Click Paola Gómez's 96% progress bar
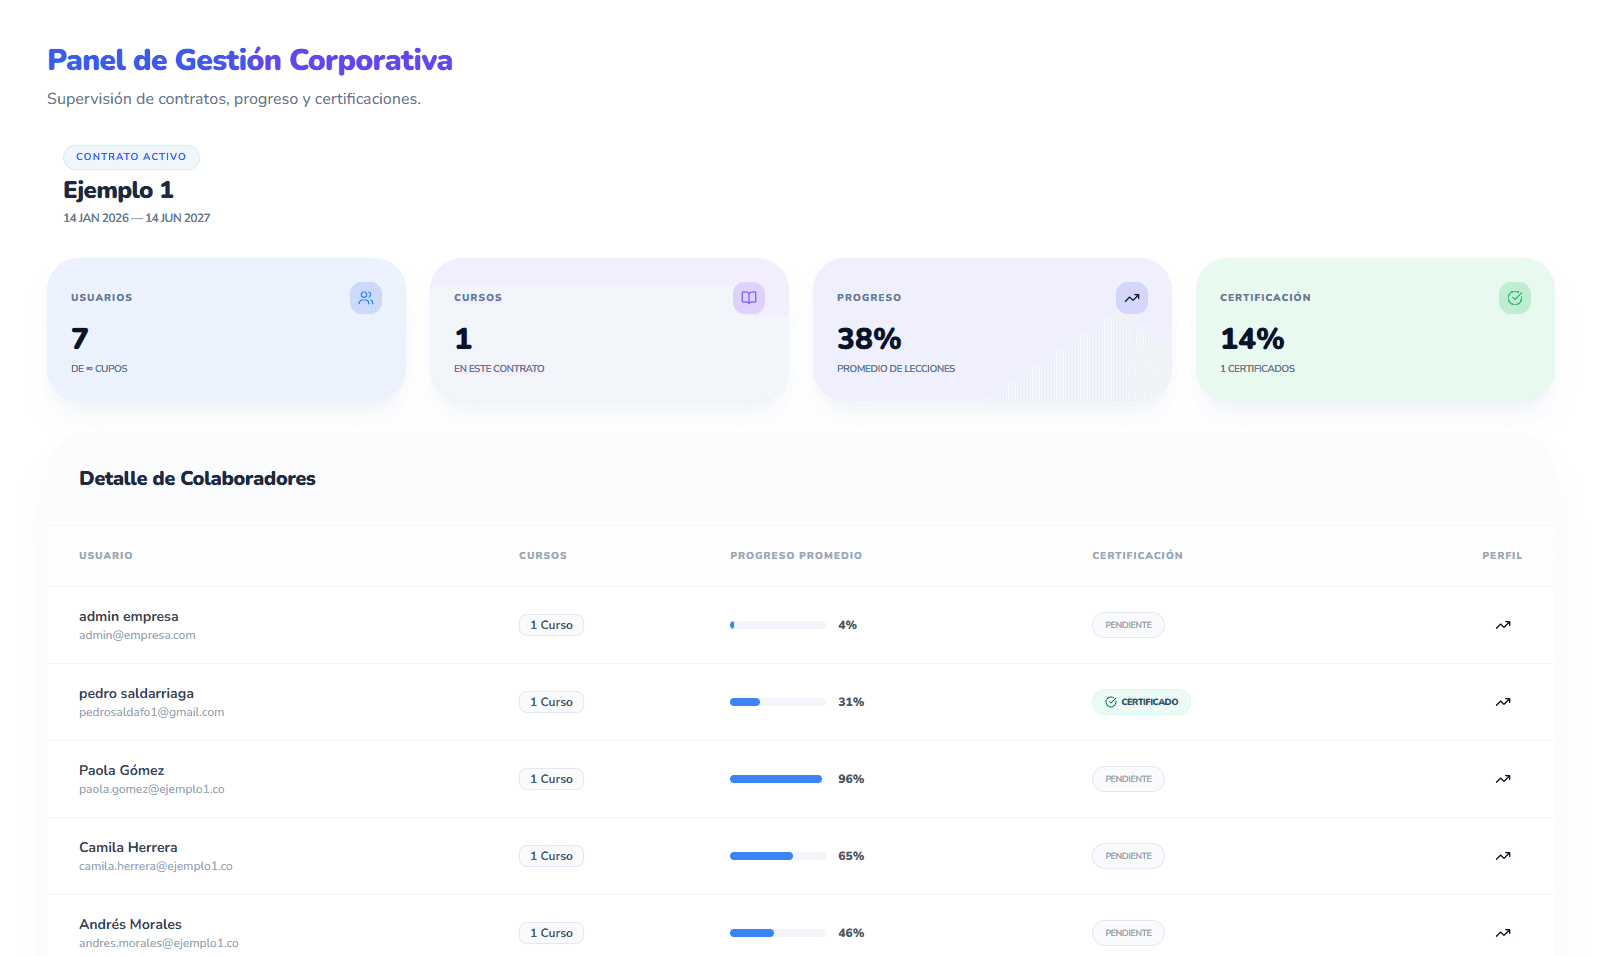Image resolution: width=1600 pixels, height=956 pixels. 777,779
